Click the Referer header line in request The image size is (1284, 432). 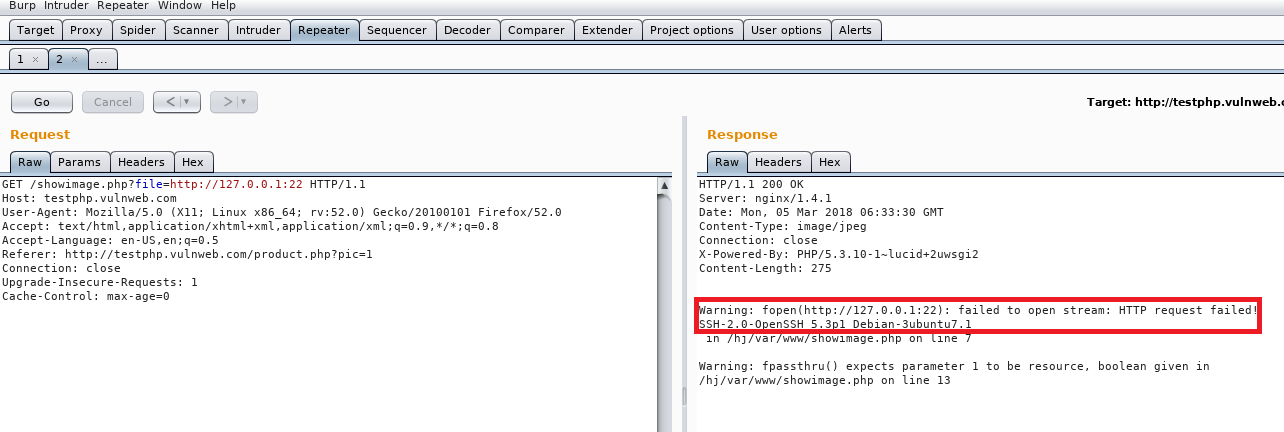(x=187, y=255)
